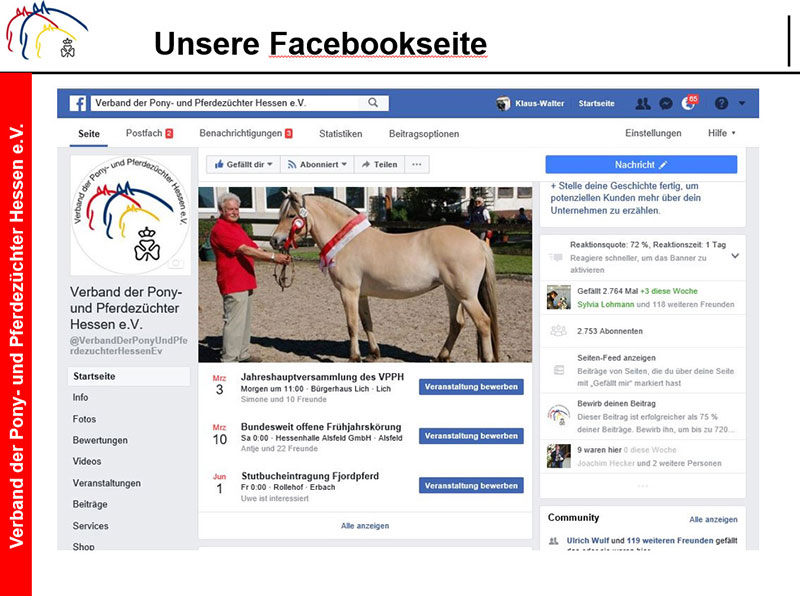Promote the Jahreshauptversammlung event via Veranstaltung bewerben
The width and height of the screenshot is (800, 596).
(471, 387)
